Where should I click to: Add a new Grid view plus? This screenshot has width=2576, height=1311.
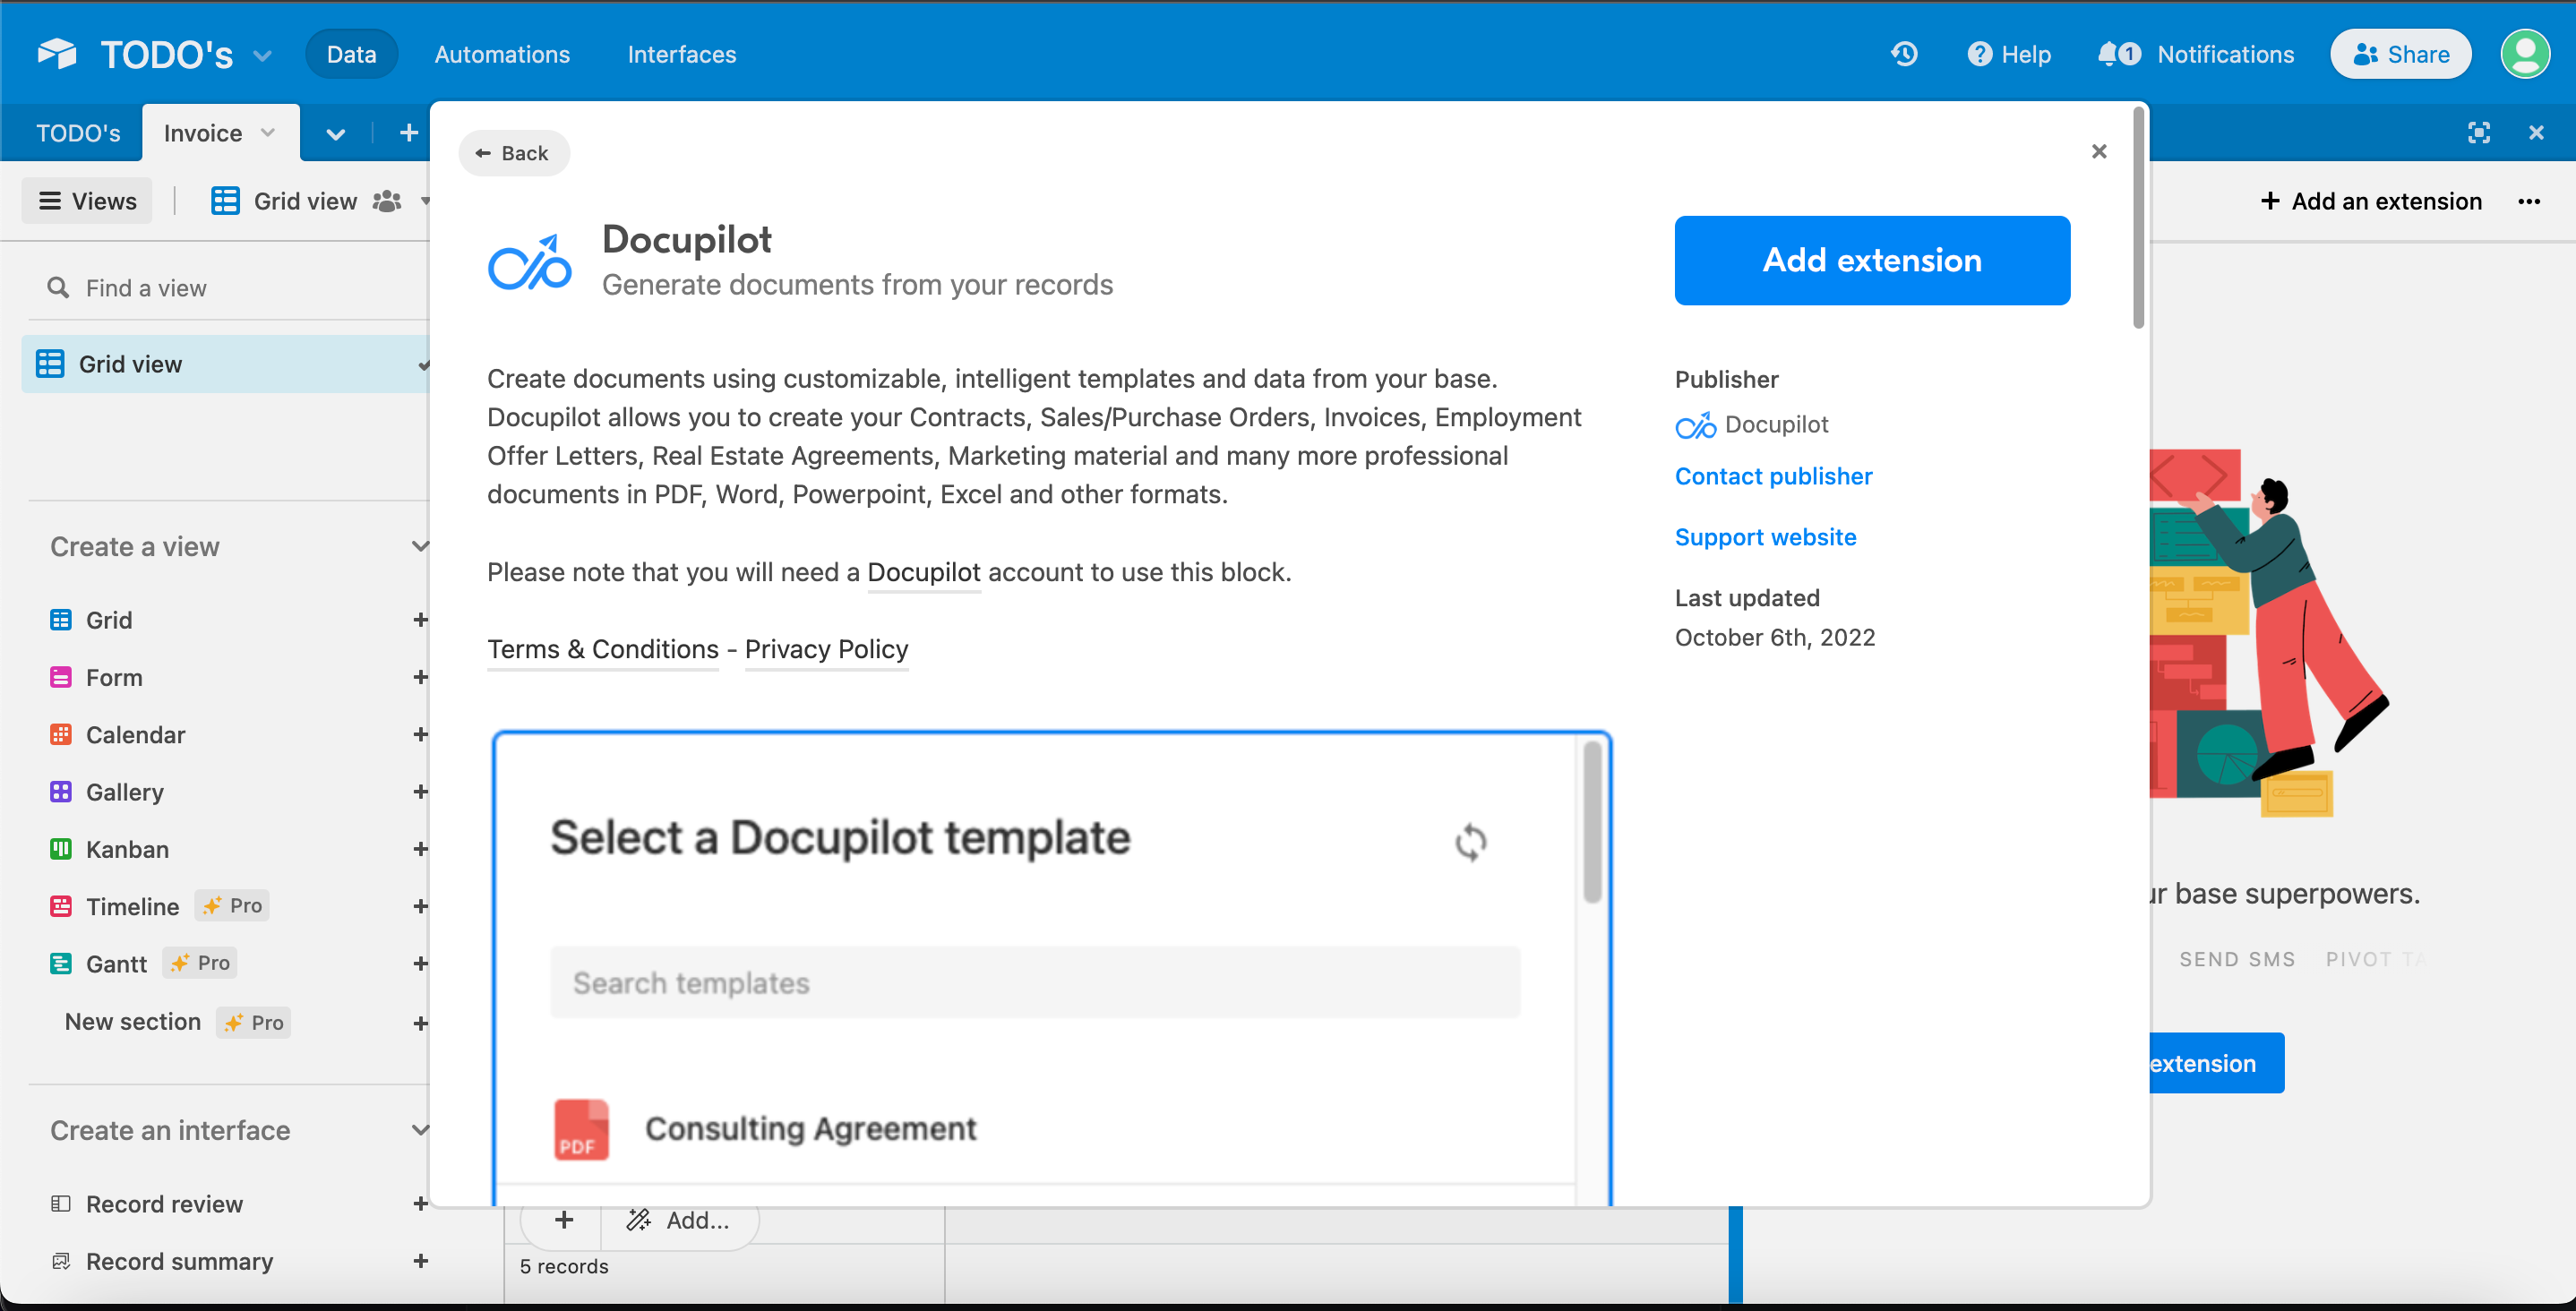(x=420, y=620)
